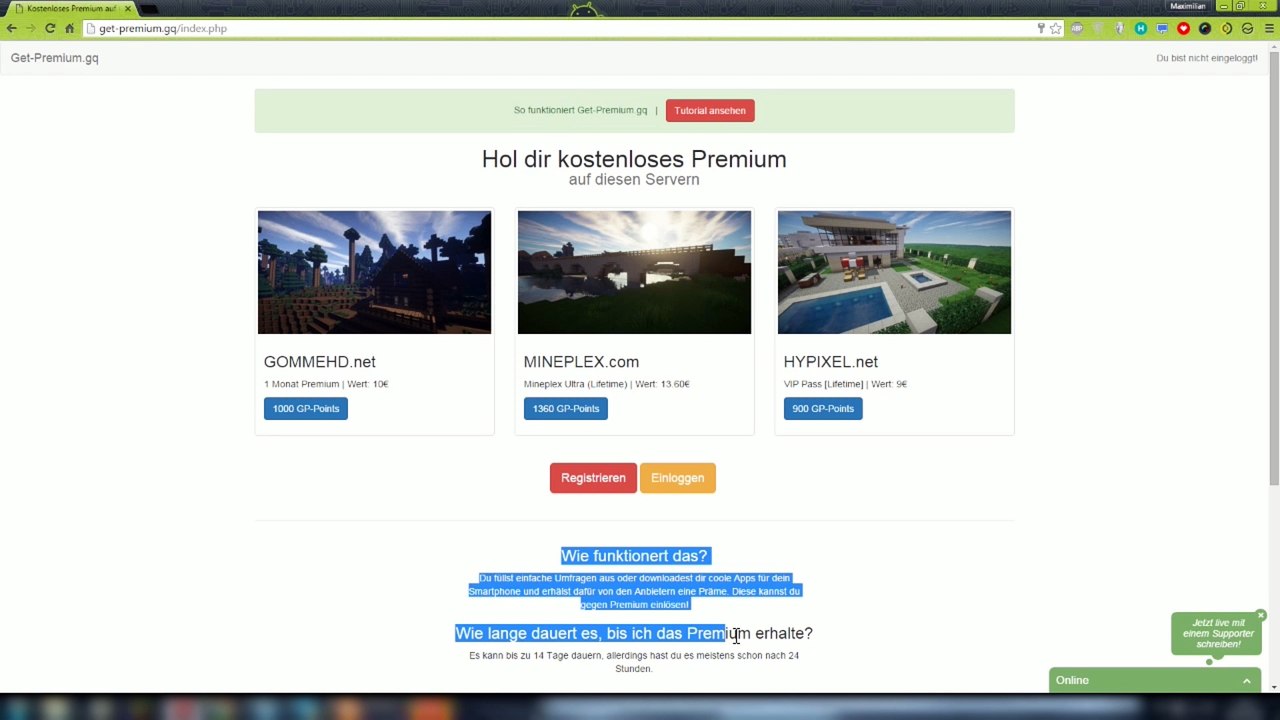Viewport: 1280px width, 720px height.
Task: Click the round wave-line extension icon
Action: point(1248,28)
